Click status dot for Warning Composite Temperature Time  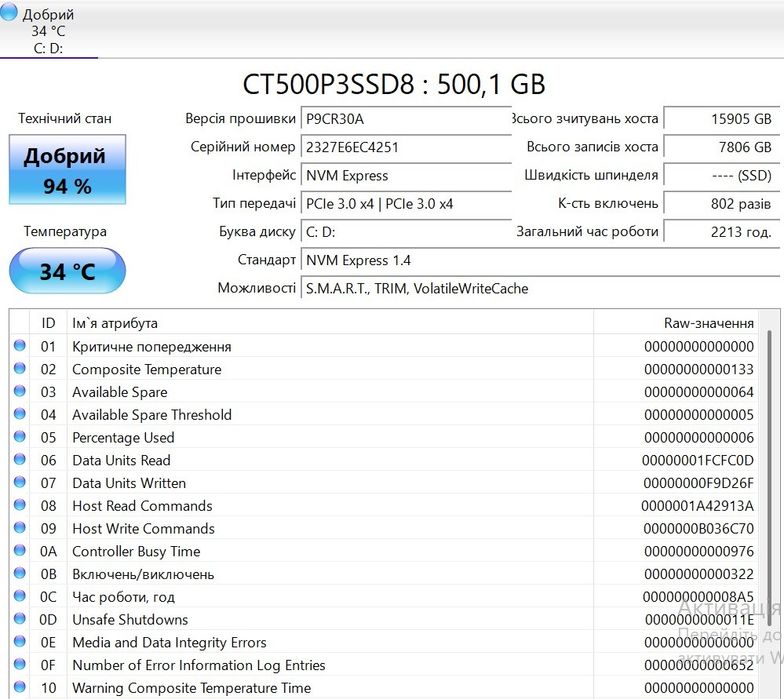click(x=20, y=687)
